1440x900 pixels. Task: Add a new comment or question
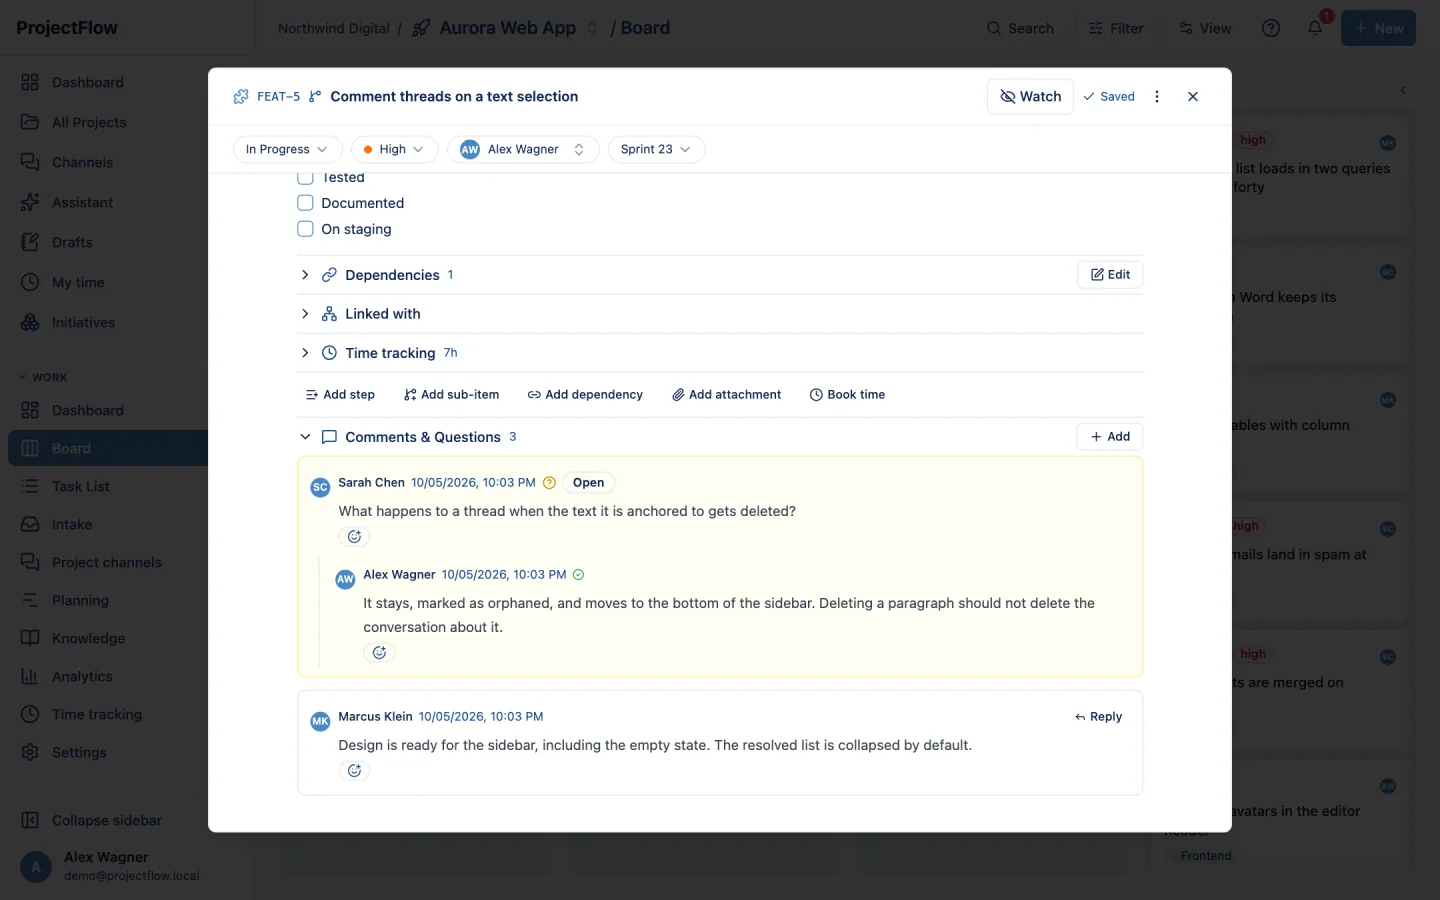point(1110,437)
